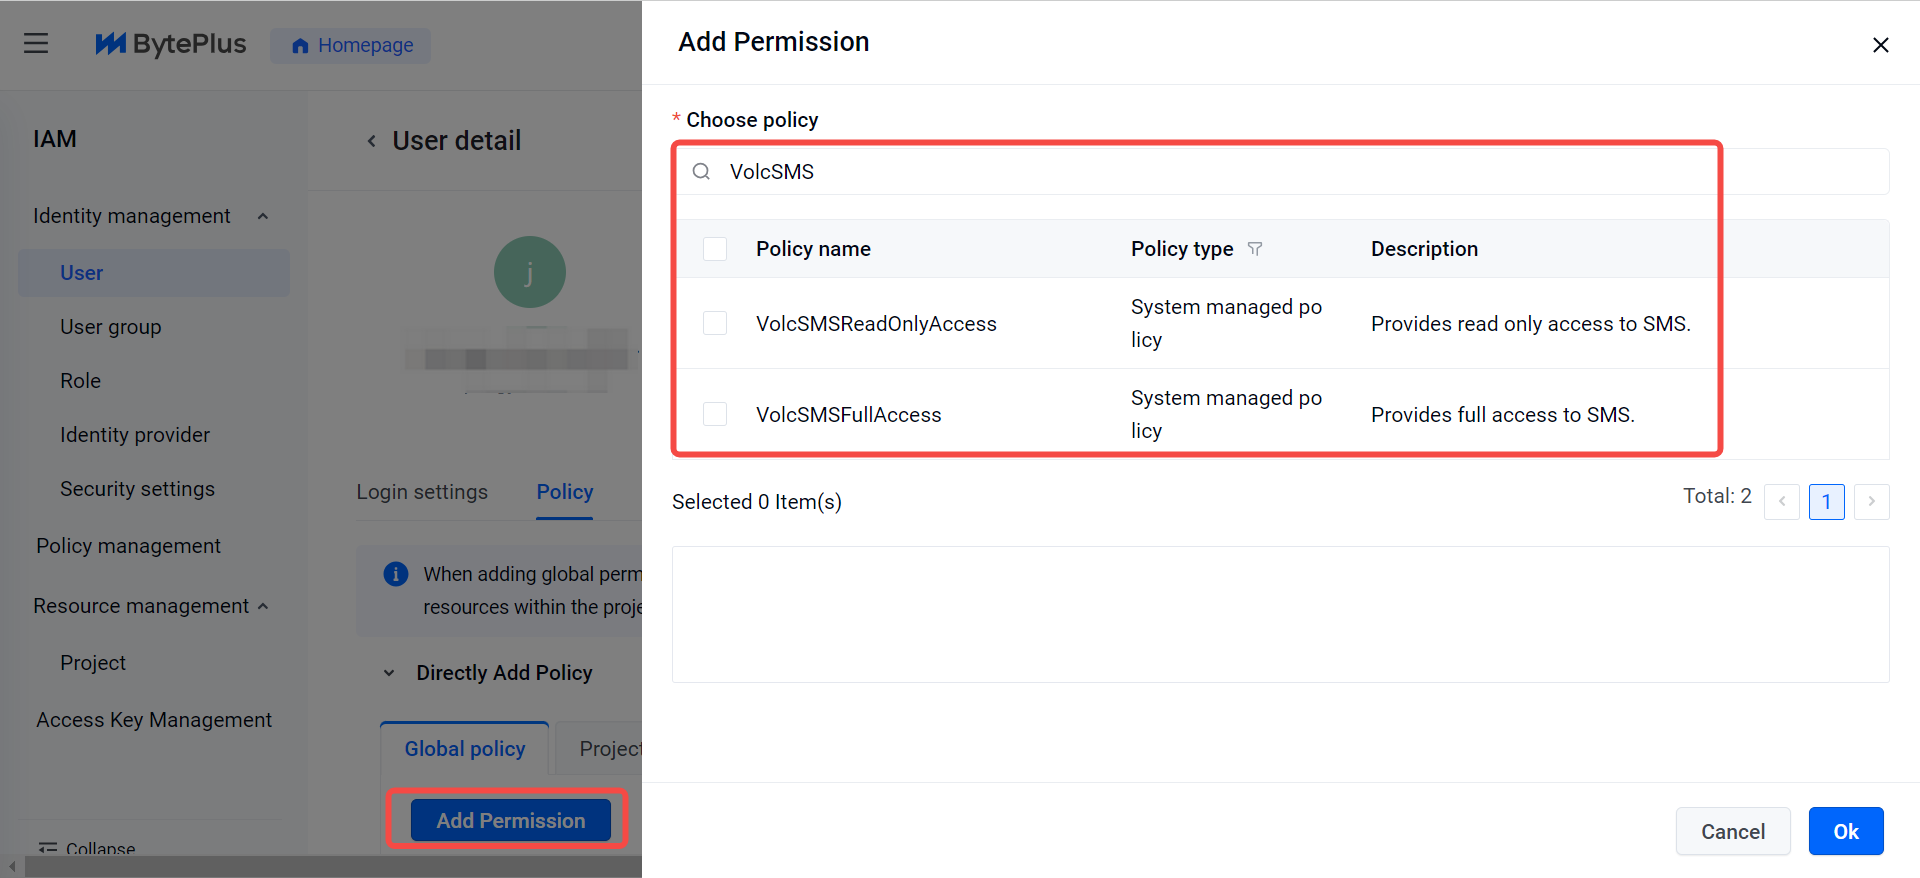This screenshot has height=878, width=1920.
Task: Go to next page of policies
Action: pyautogui.click(x=1871, y=501)
